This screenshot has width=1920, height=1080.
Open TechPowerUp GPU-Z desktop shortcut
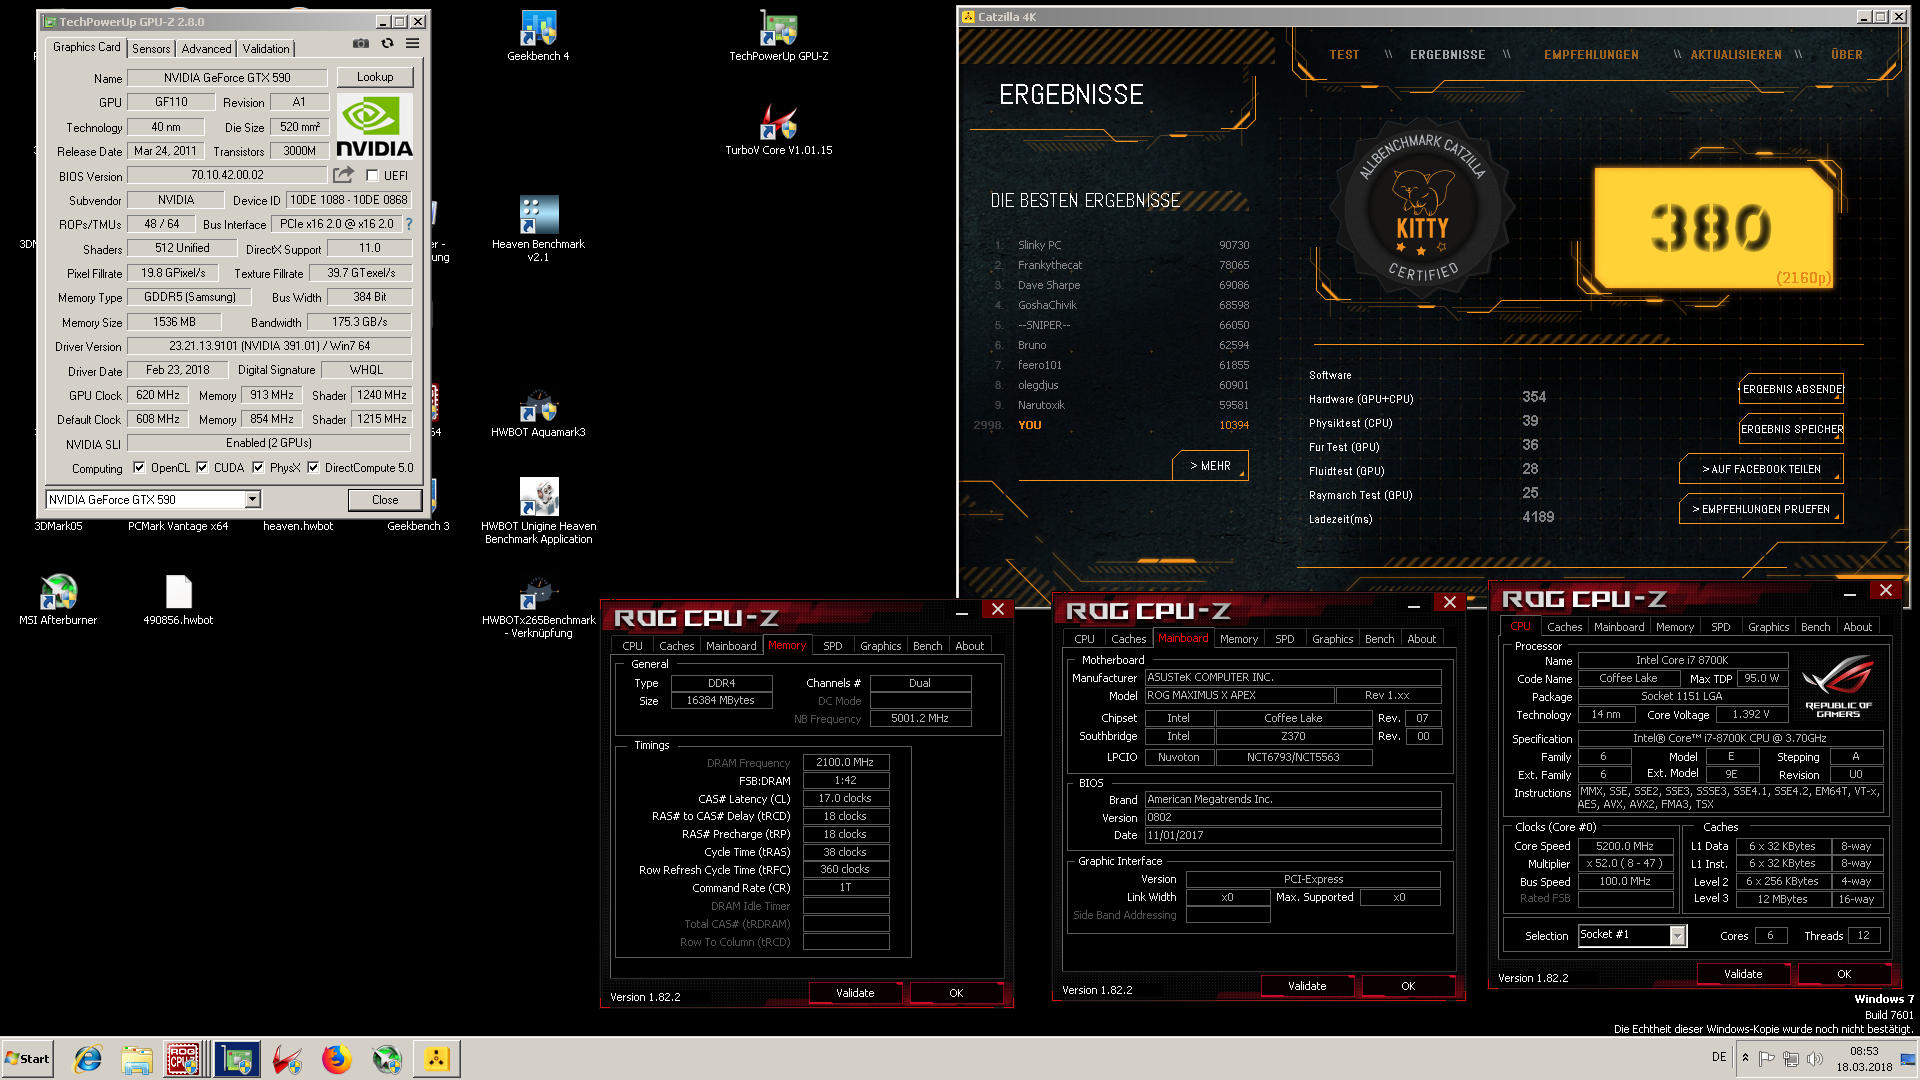click(x=778, y=36)
